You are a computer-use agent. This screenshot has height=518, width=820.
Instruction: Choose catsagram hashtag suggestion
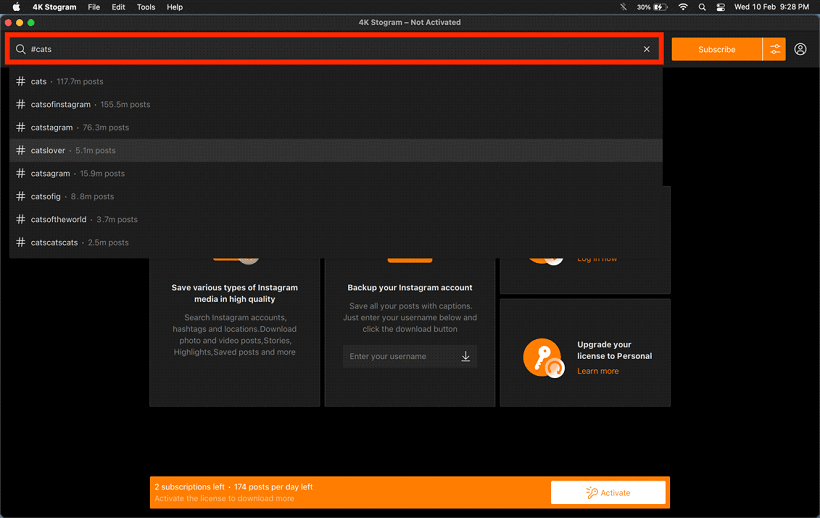(336, 174)
